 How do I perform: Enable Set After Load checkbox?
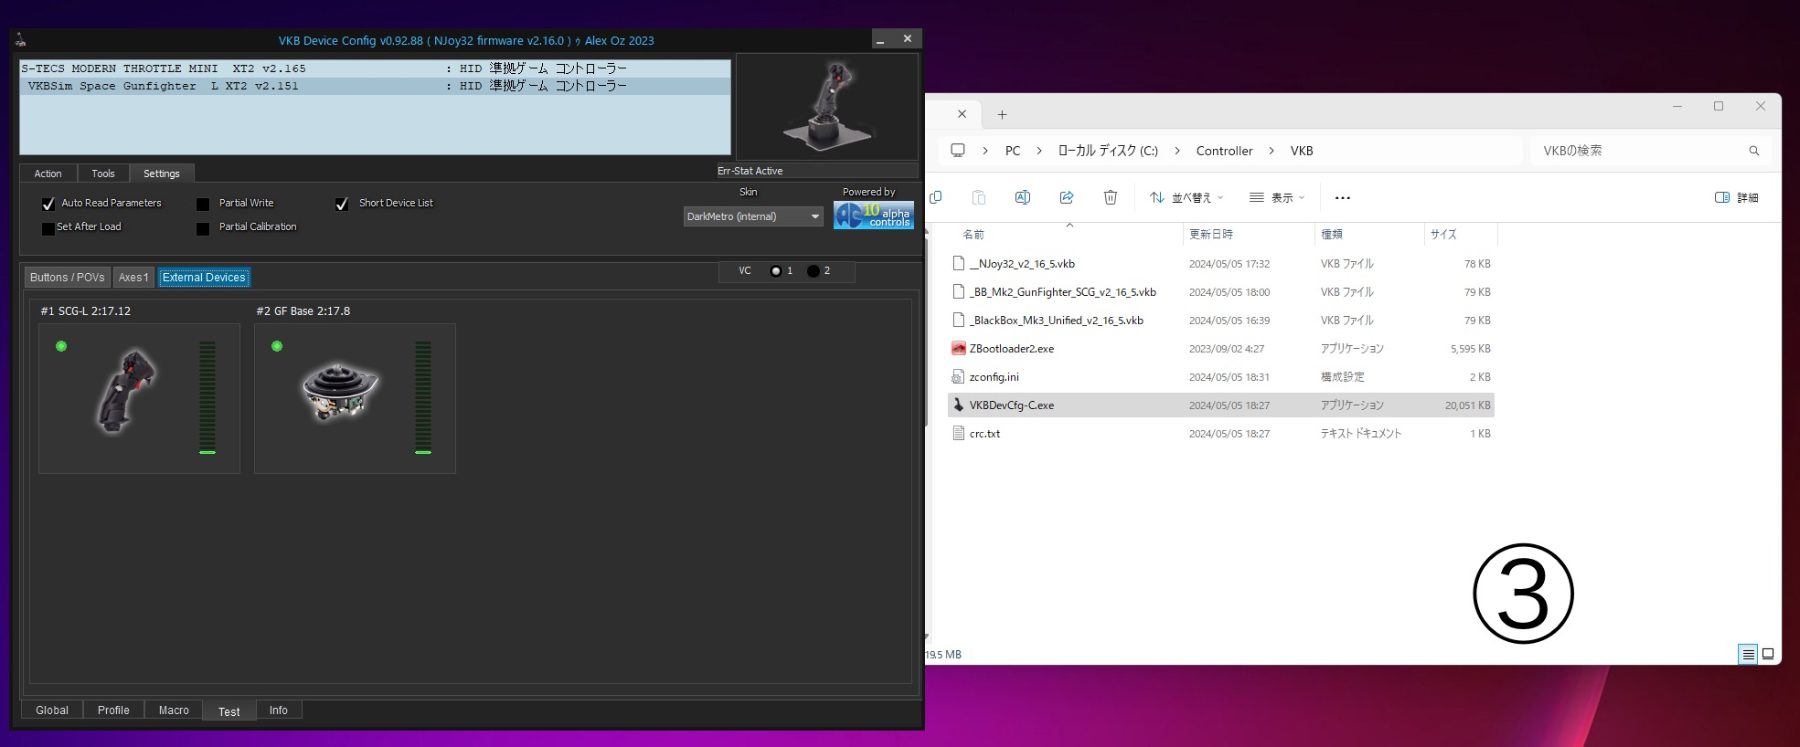coord(48,228)
